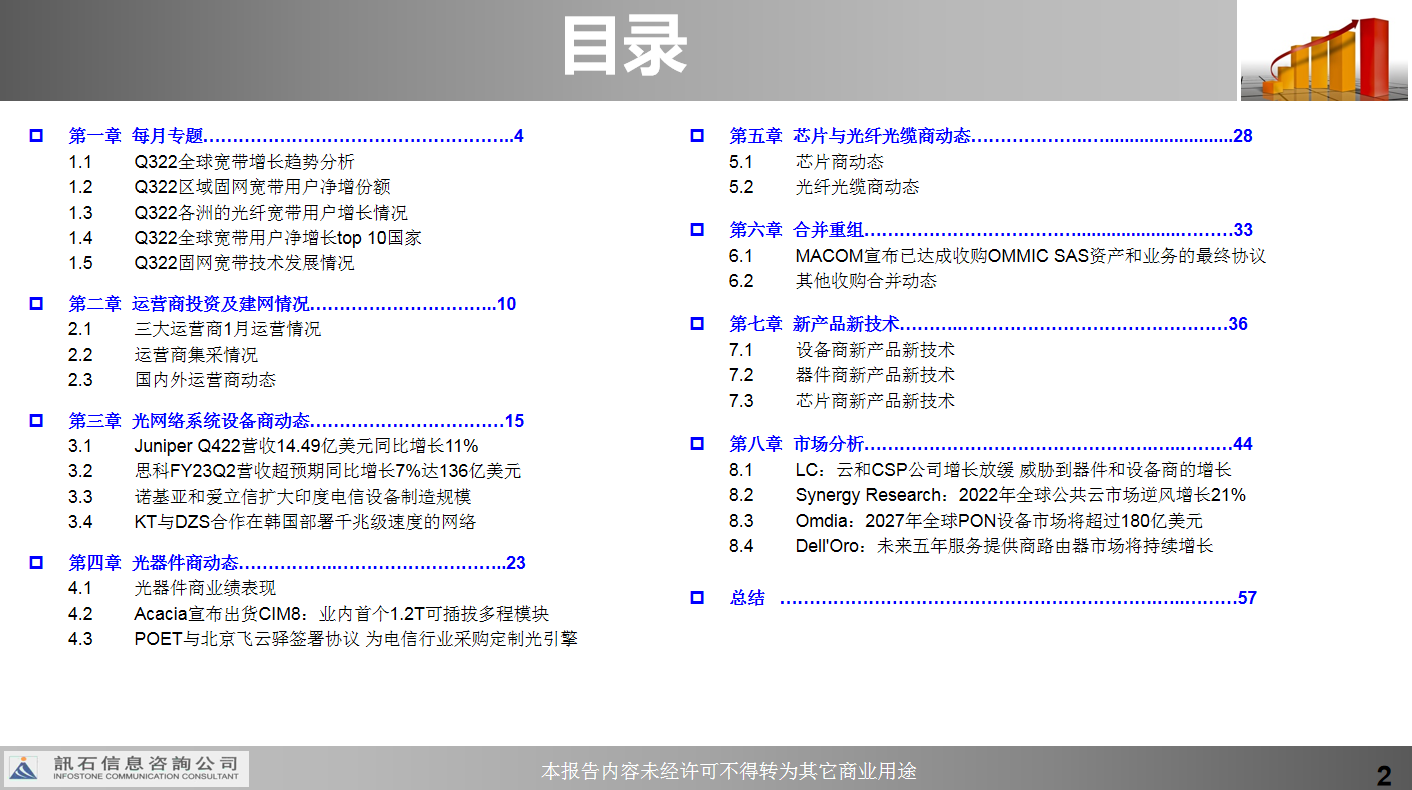Screen dimensions: 1412x790
Task: Click the square bullet beside 第一章
Action: click(36, 136)
